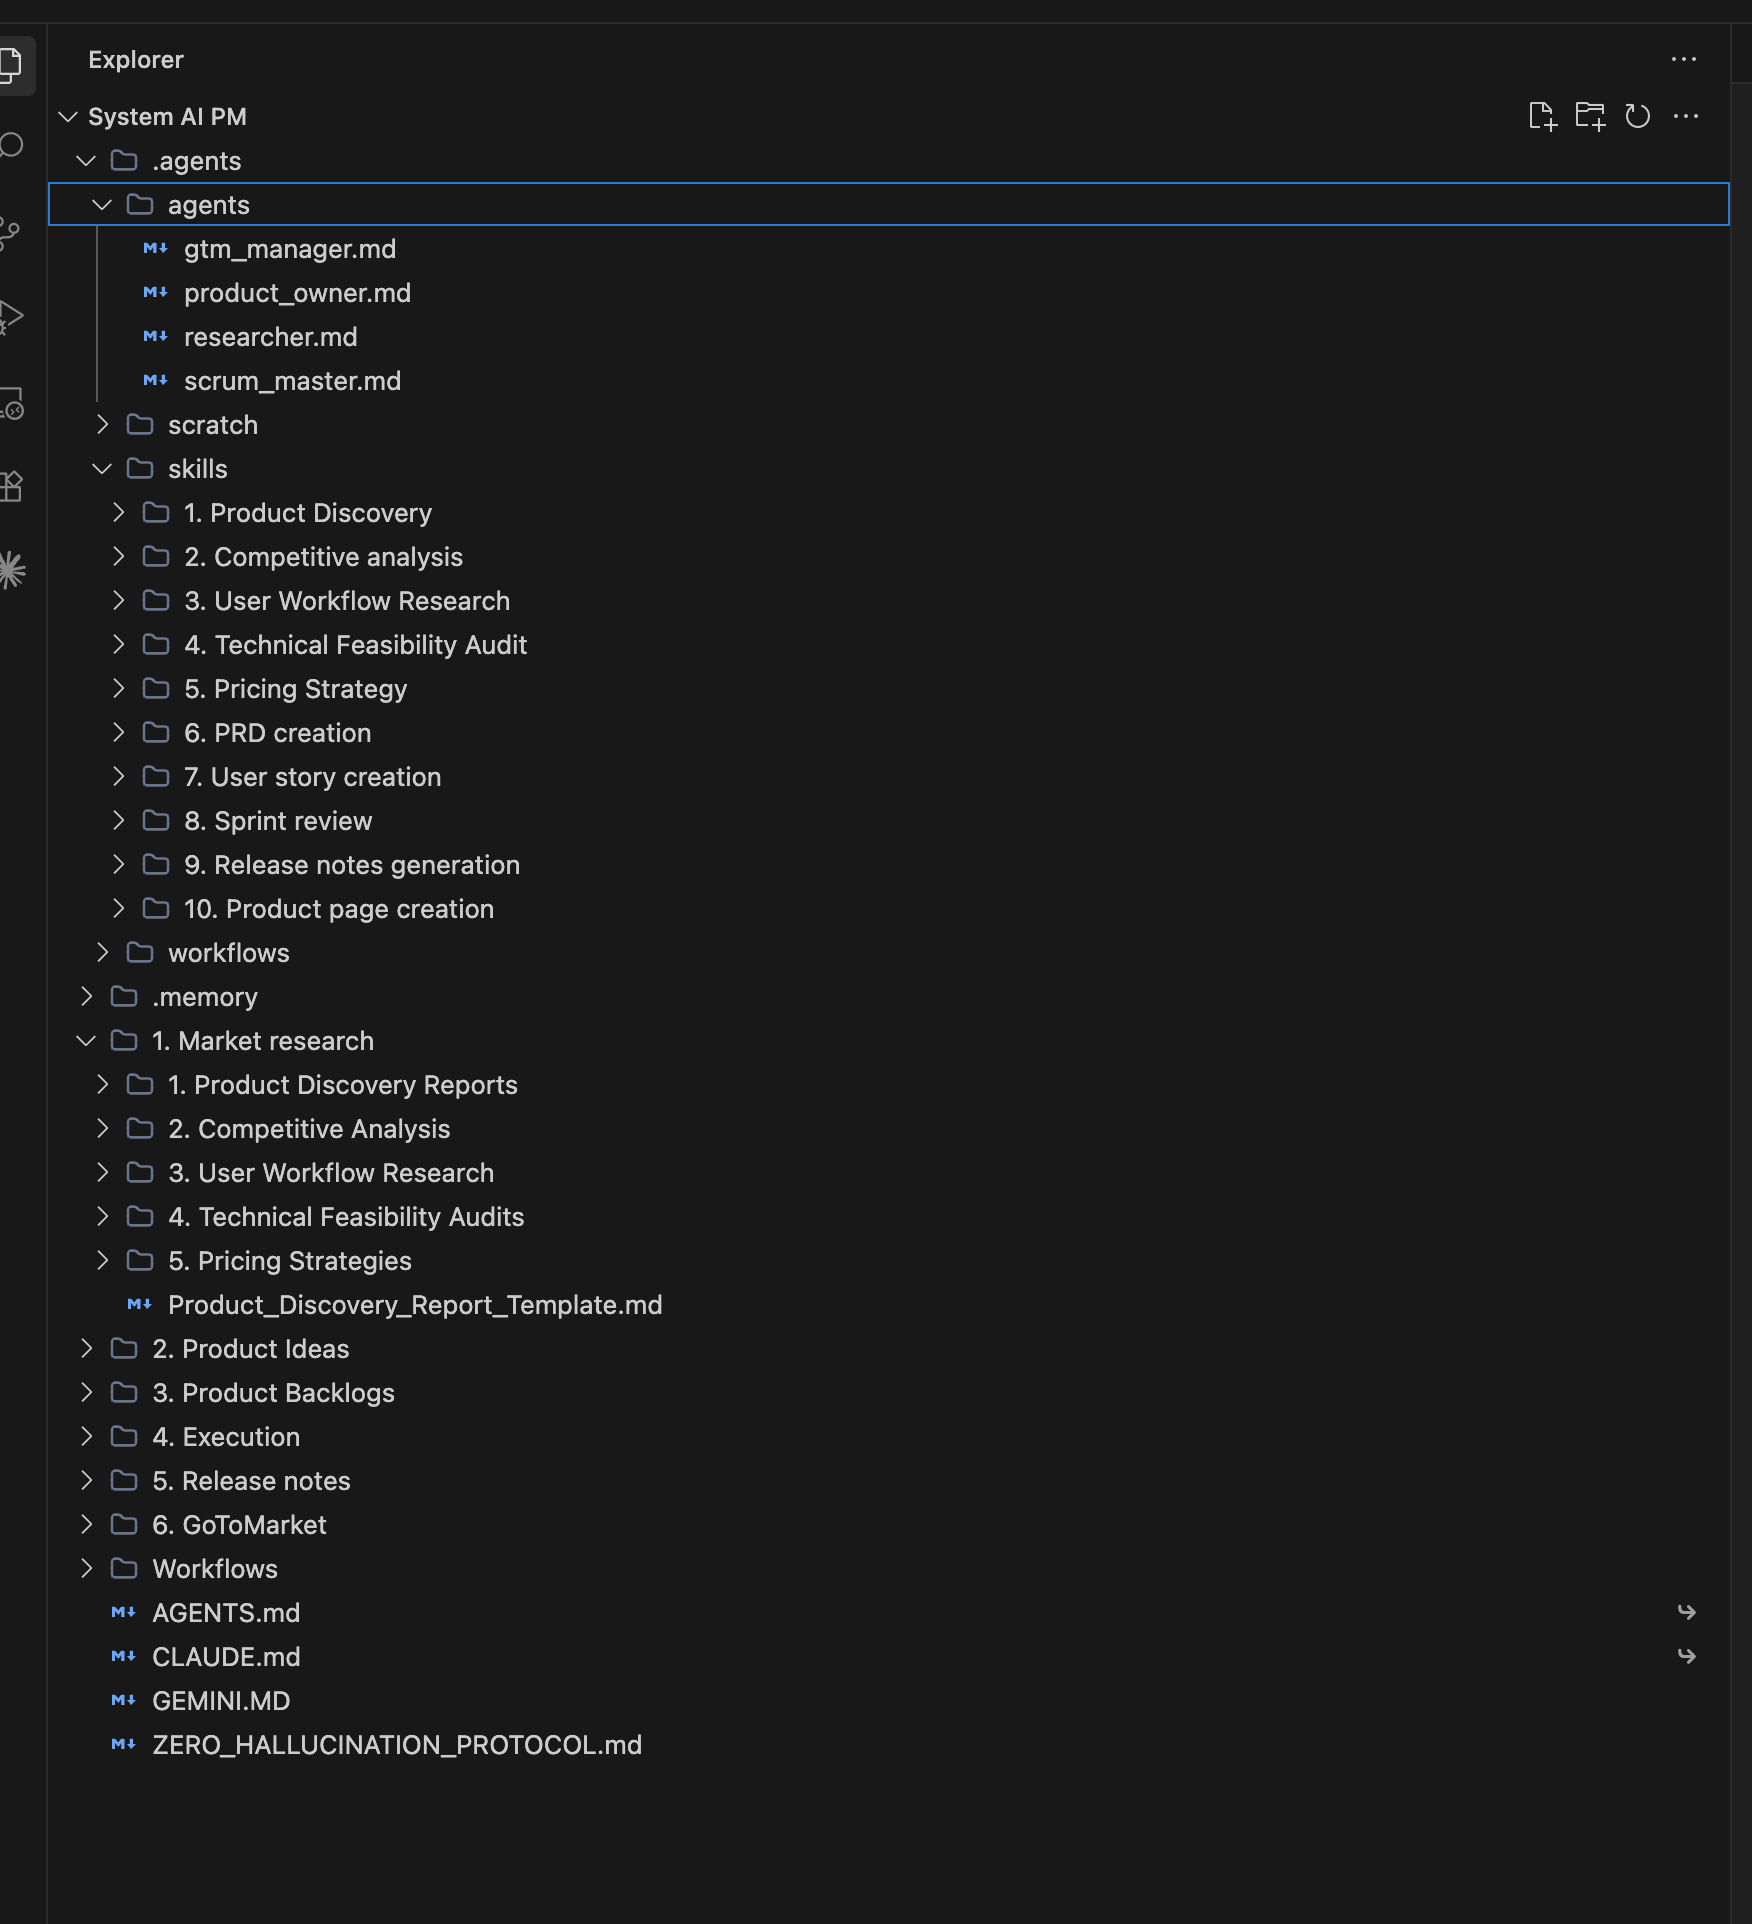Click the split-editor arrow beside CLAUDE.md
The height and width of the screenshot is (1924, 1752).
[1688, 1656]
